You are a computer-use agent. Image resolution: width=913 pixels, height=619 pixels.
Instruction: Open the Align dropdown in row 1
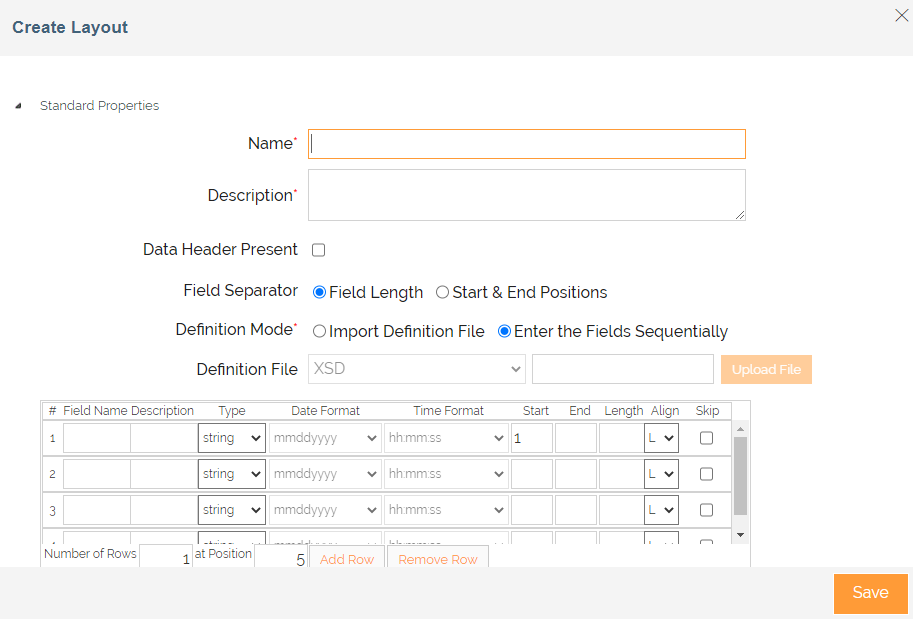coord(661,438)
